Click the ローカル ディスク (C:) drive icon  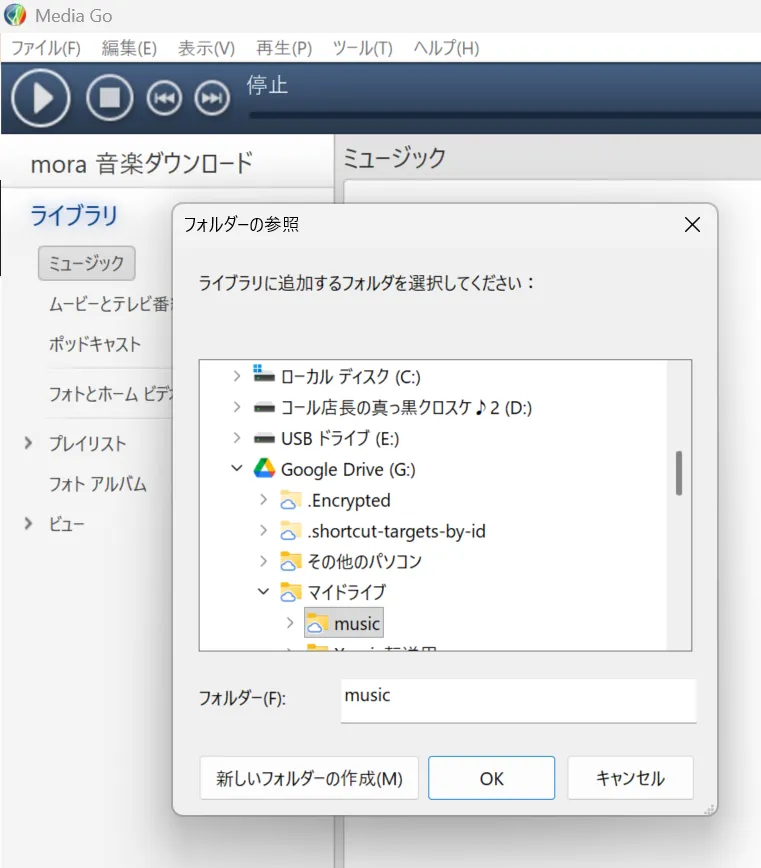click(x=264, y=376)
